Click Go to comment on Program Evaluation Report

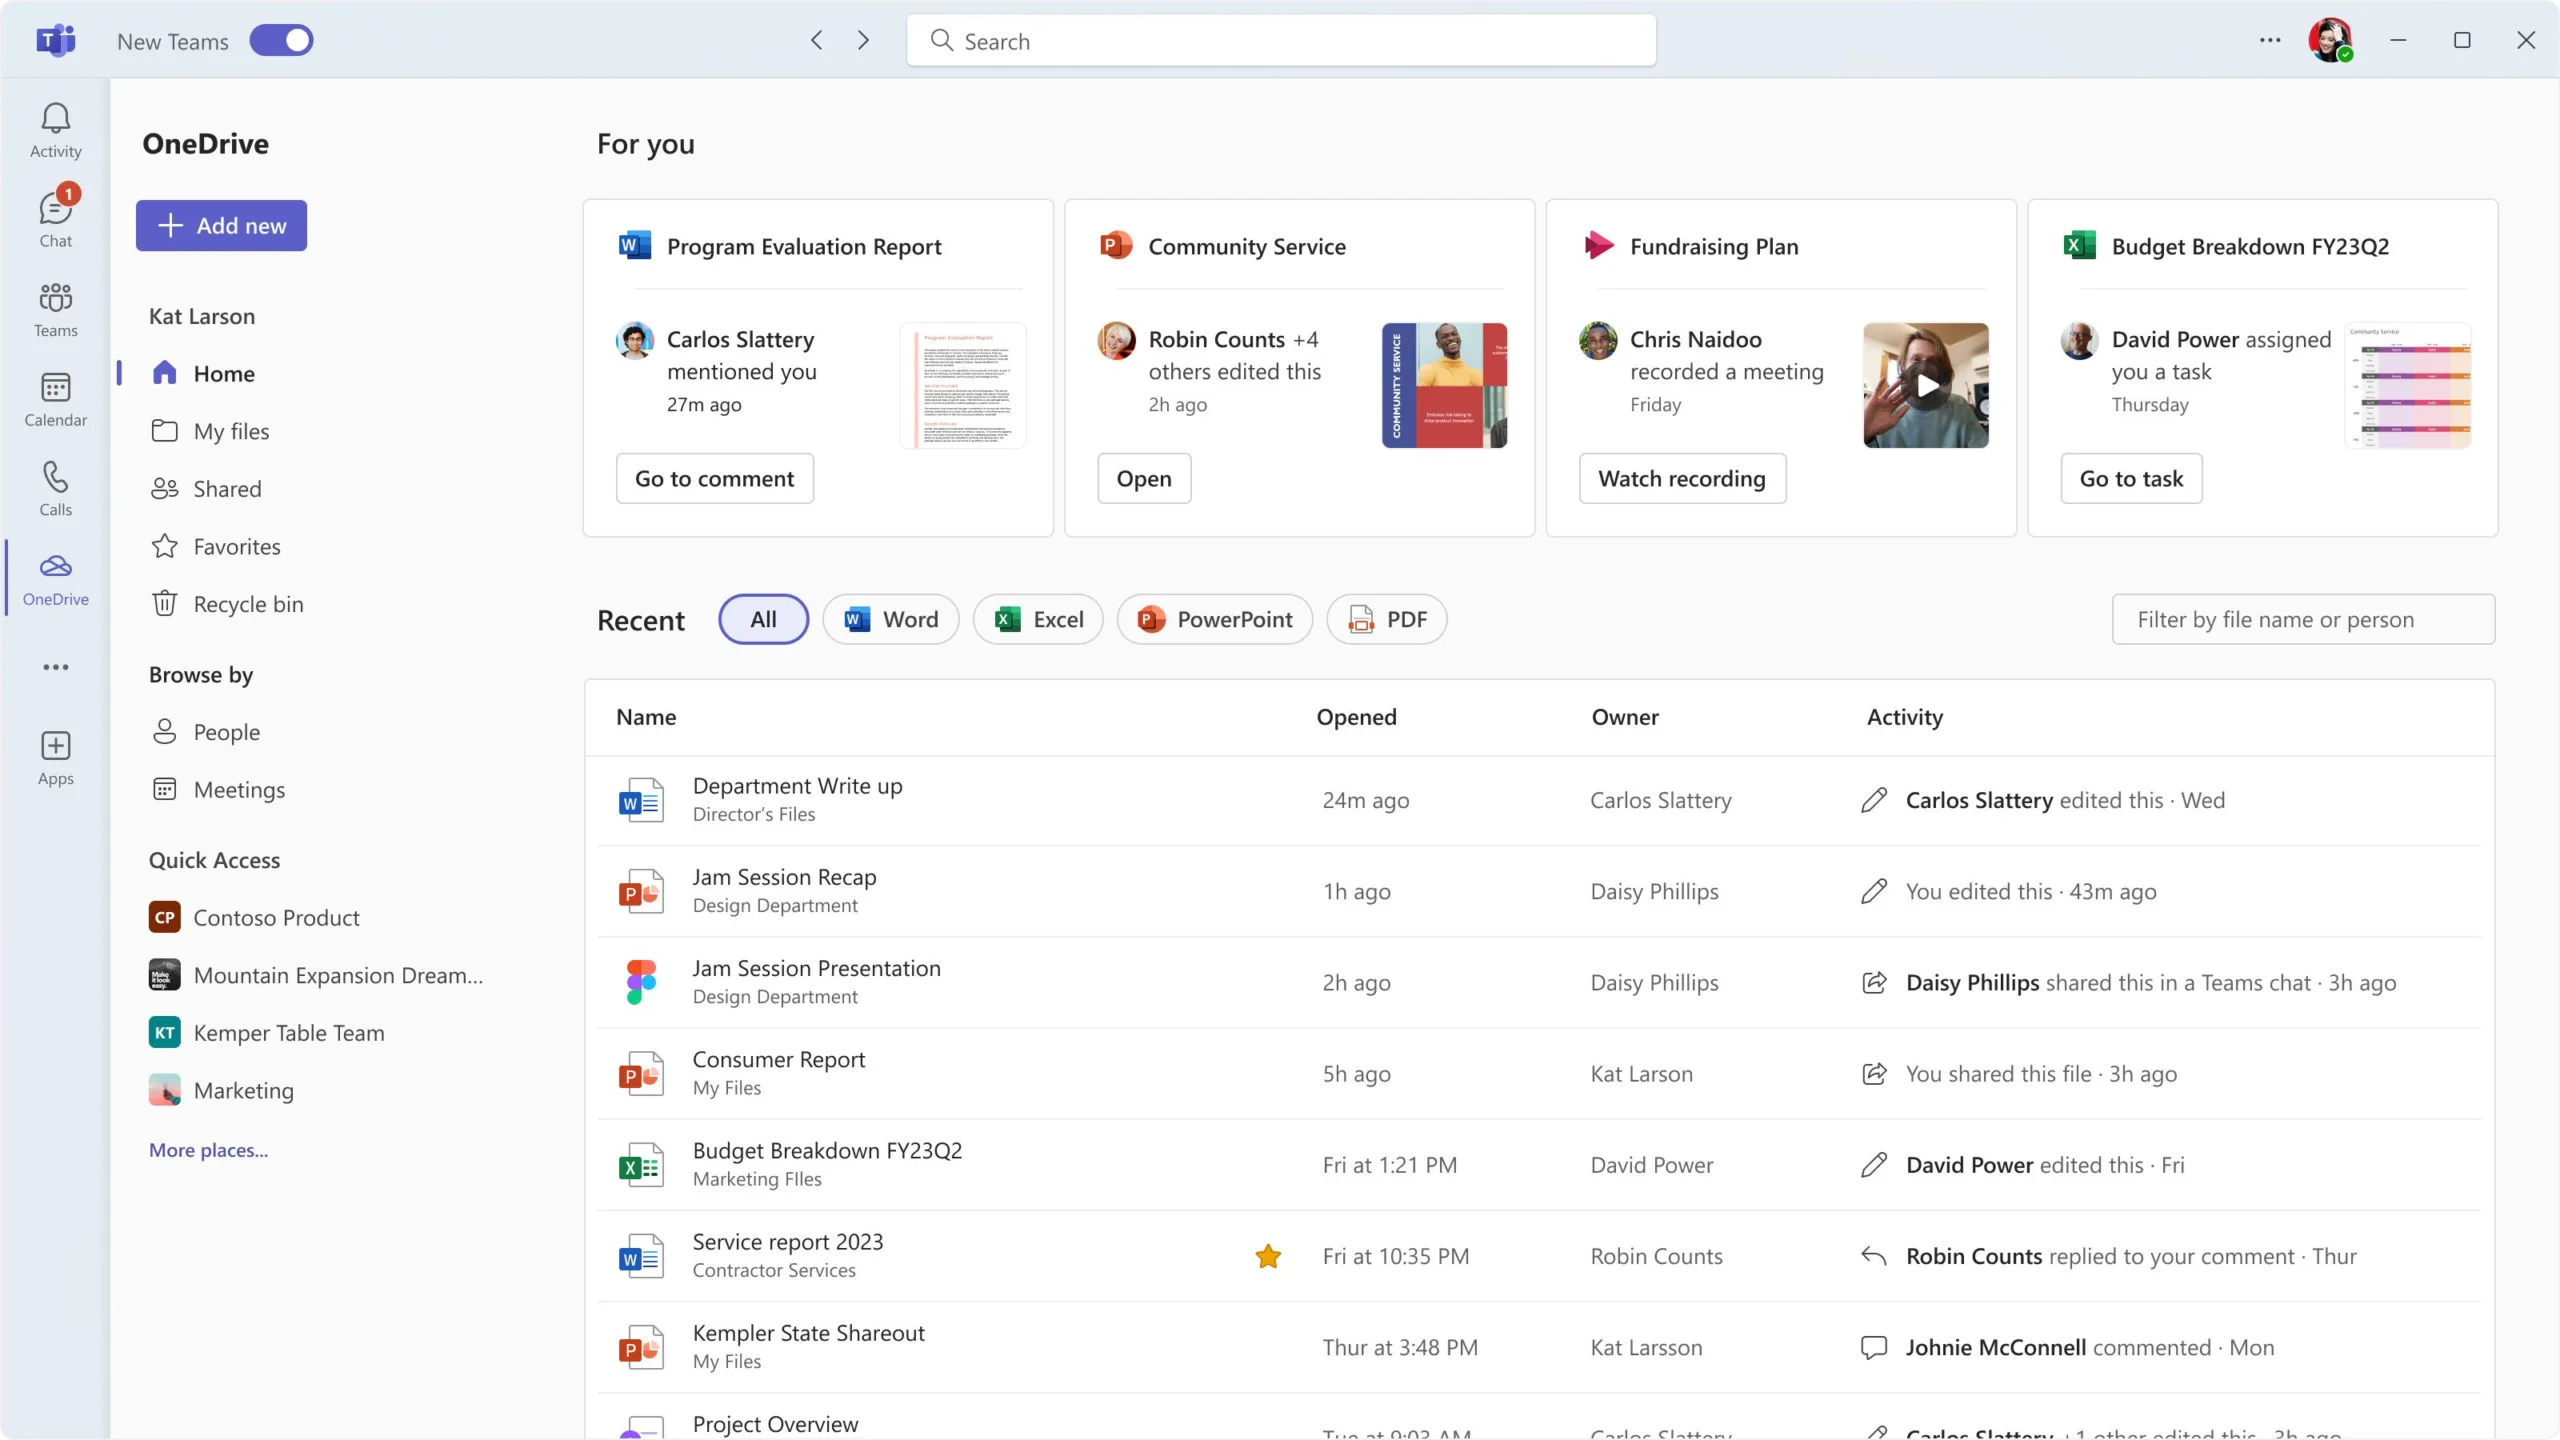click(x=714, y=478)
